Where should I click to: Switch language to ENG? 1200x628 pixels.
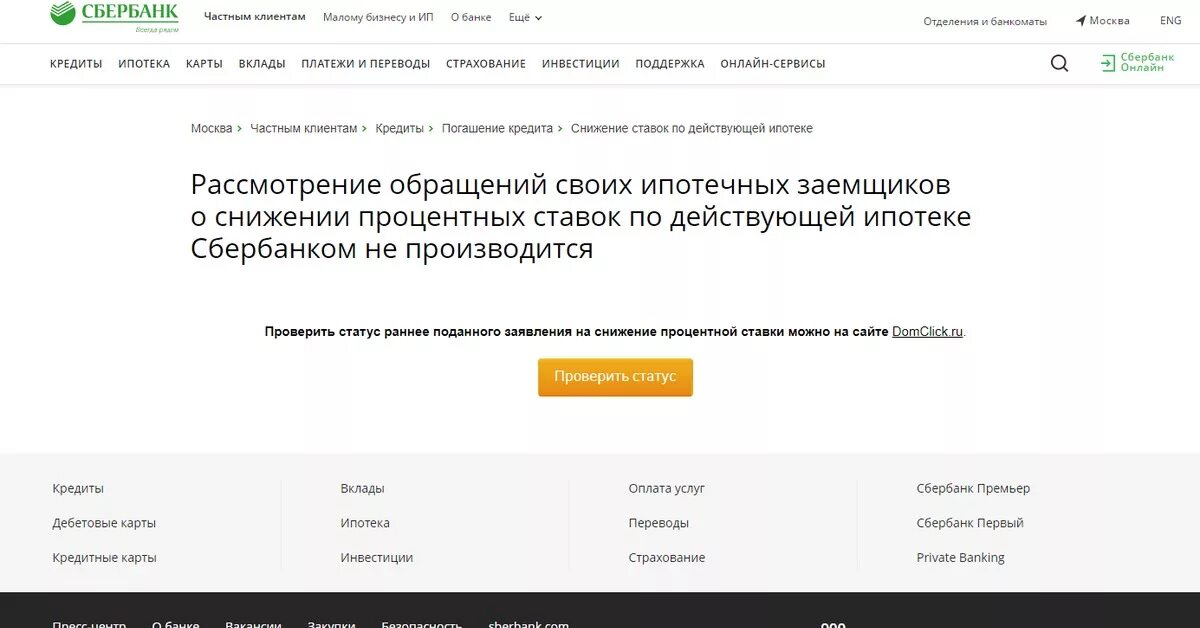coord(1170,21)
